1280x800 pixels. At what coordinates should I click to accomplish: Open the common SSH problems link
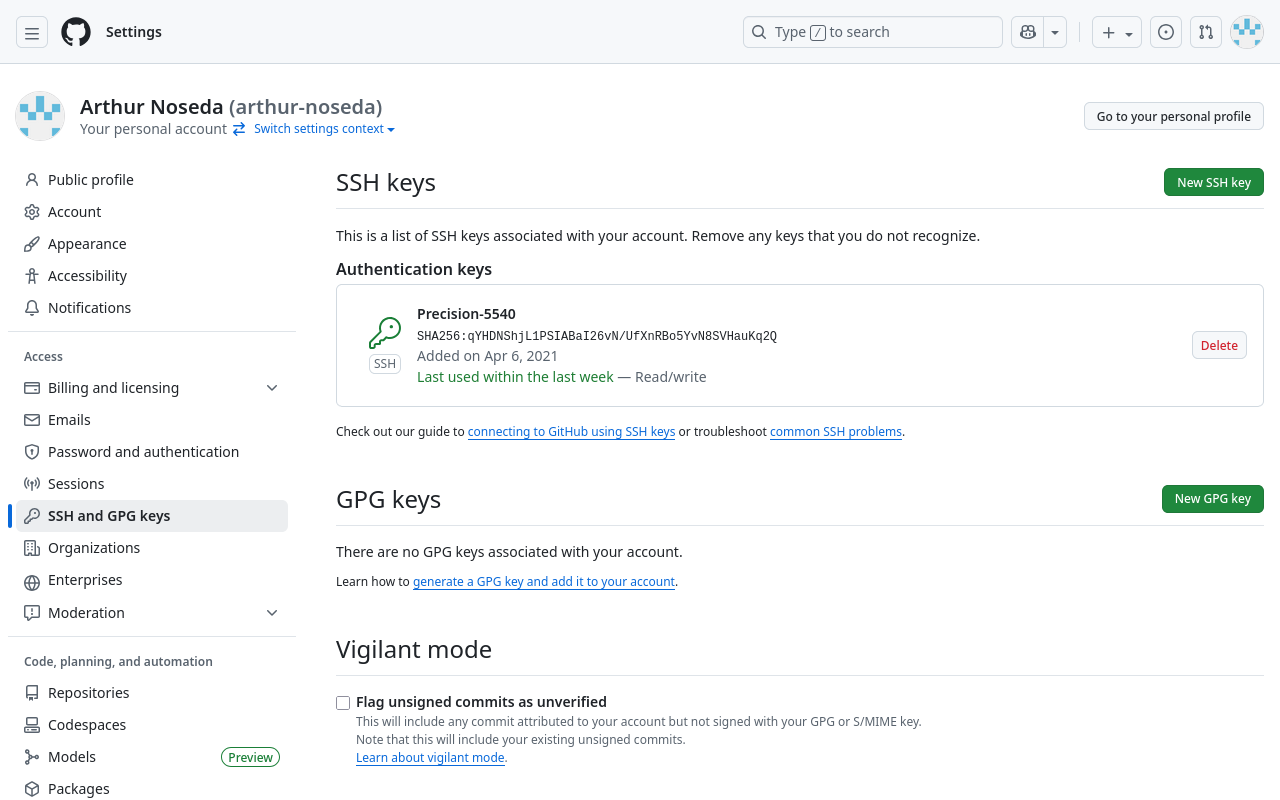(835, 431)
